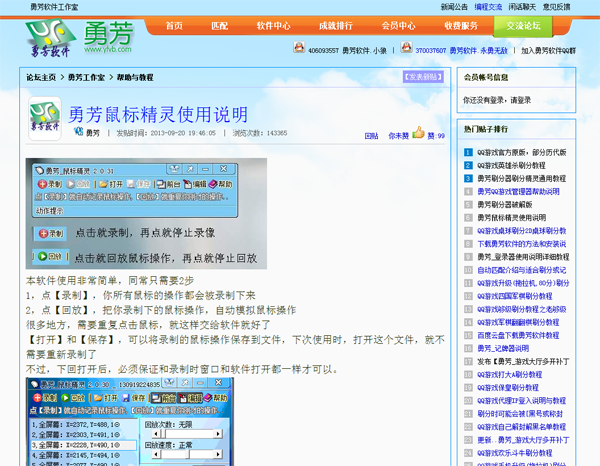Open hot post 16 勇芳_记牌器说明
Screen dimensions: 600x466
pyautogui.click(x=503, y=348)
